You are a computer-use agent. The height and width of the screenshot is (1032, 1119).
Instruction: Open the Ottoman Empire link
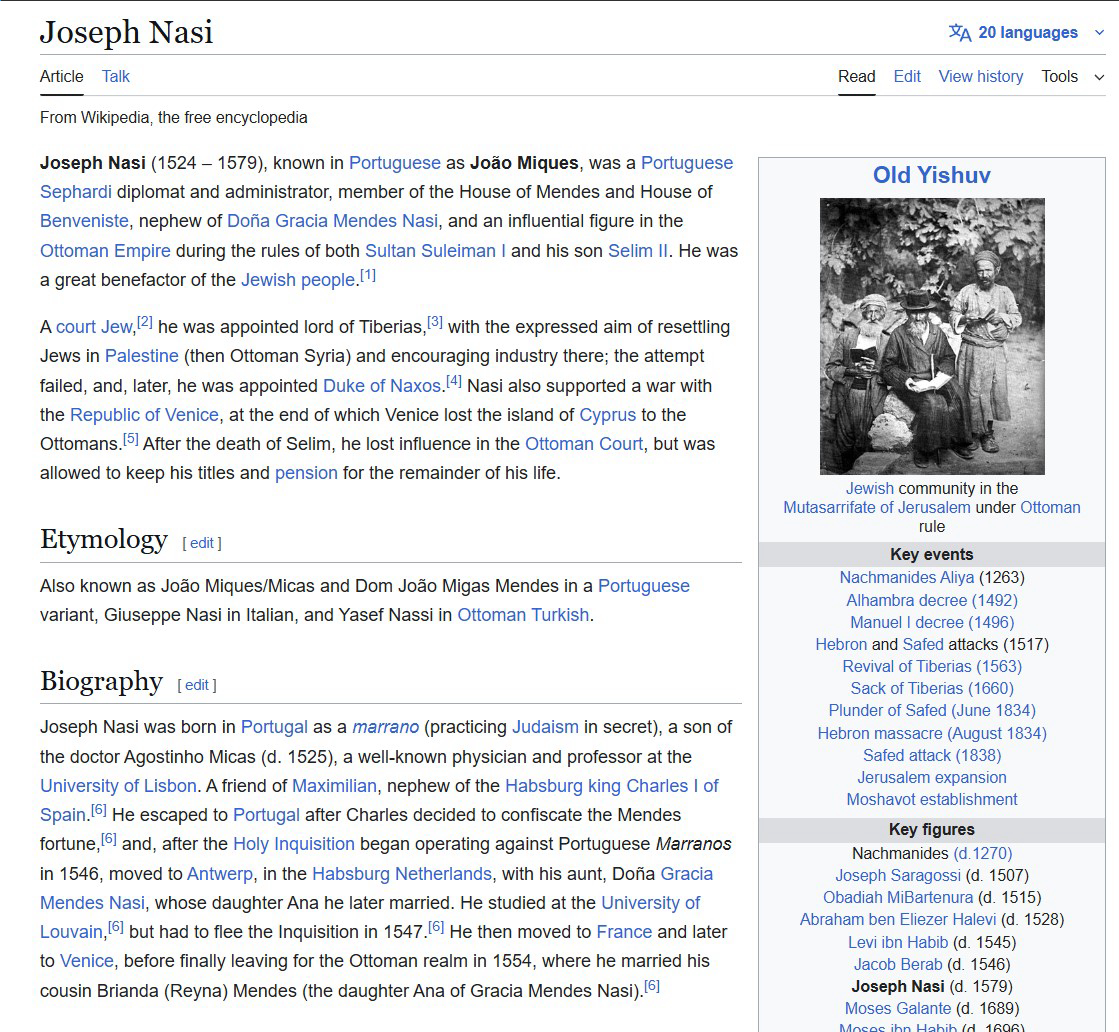[x=105, y=251]
